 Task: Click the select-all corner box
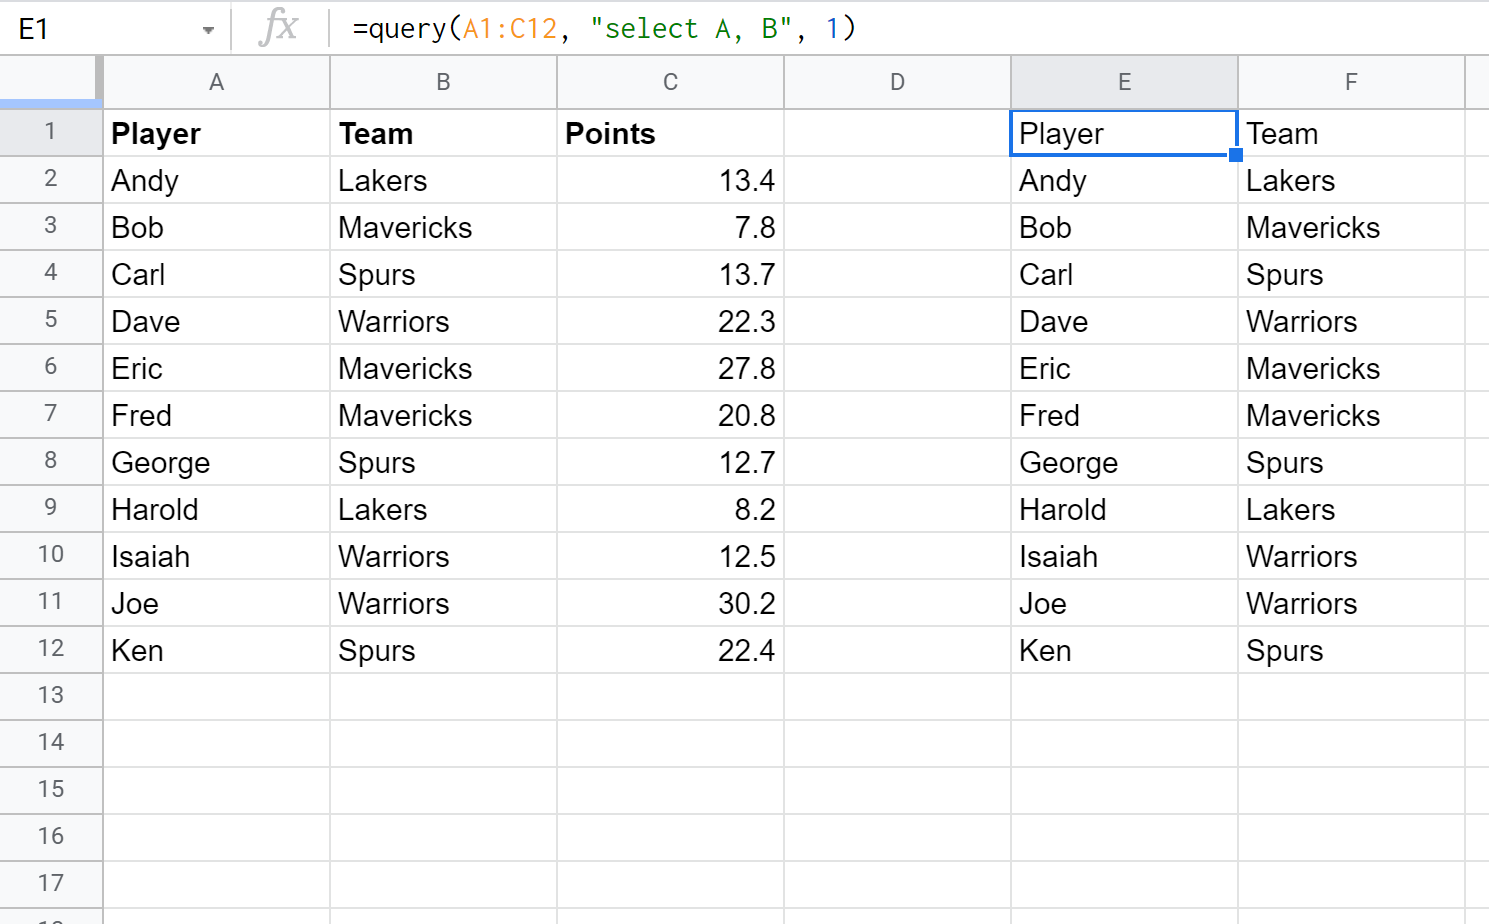pyautogui.click(x=50, y=81)
